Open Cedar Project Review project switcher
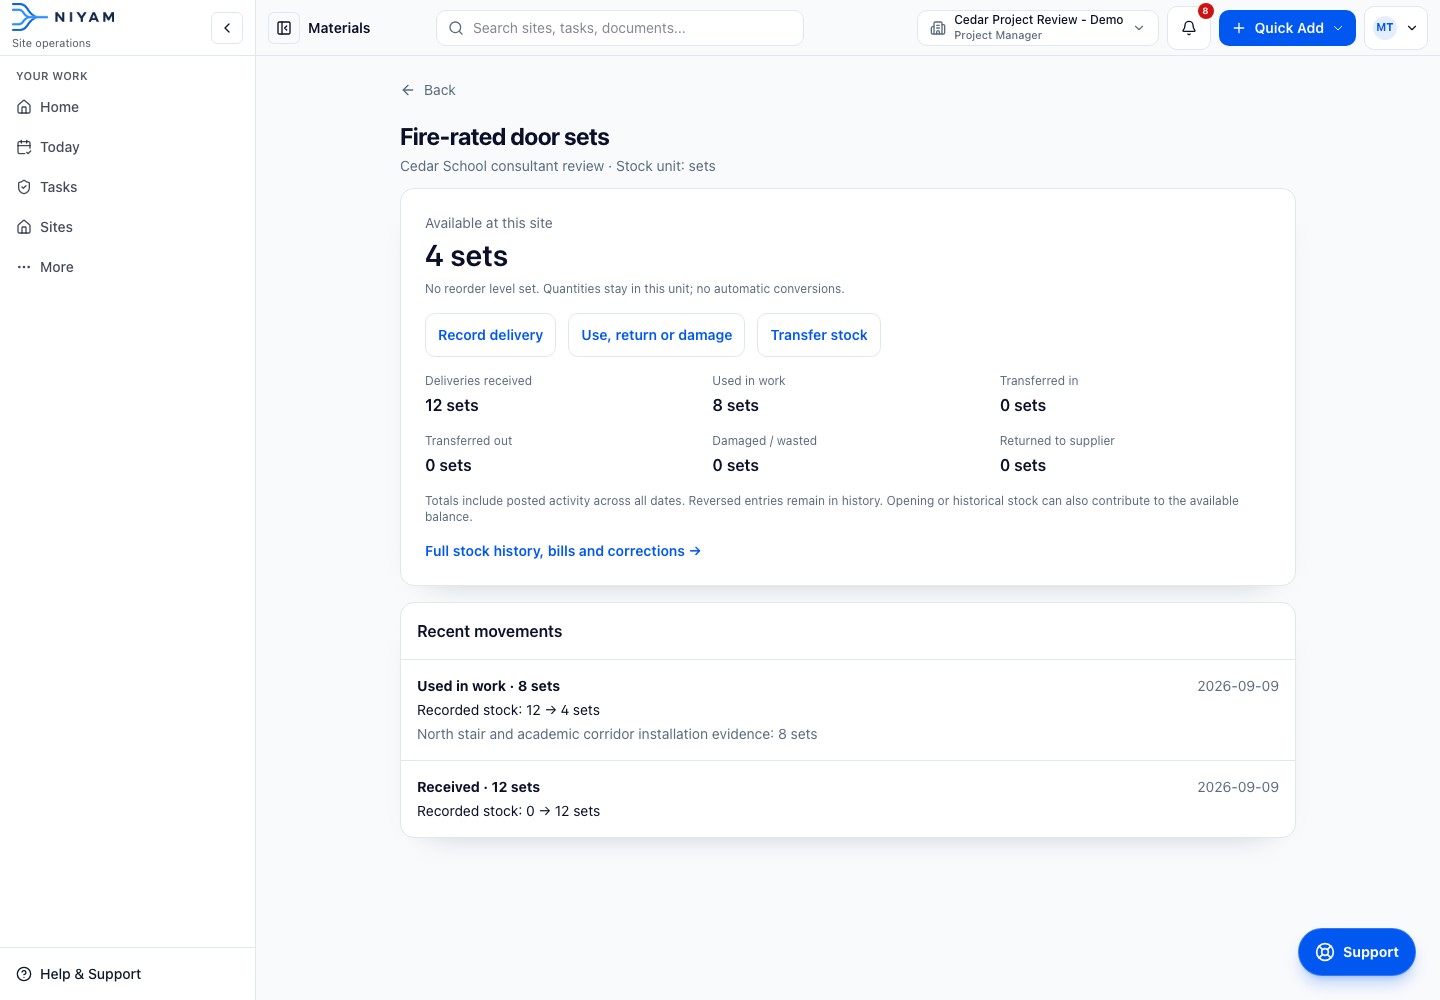The height and width of the screenshot is (1000, 1440). (1038, 28)
